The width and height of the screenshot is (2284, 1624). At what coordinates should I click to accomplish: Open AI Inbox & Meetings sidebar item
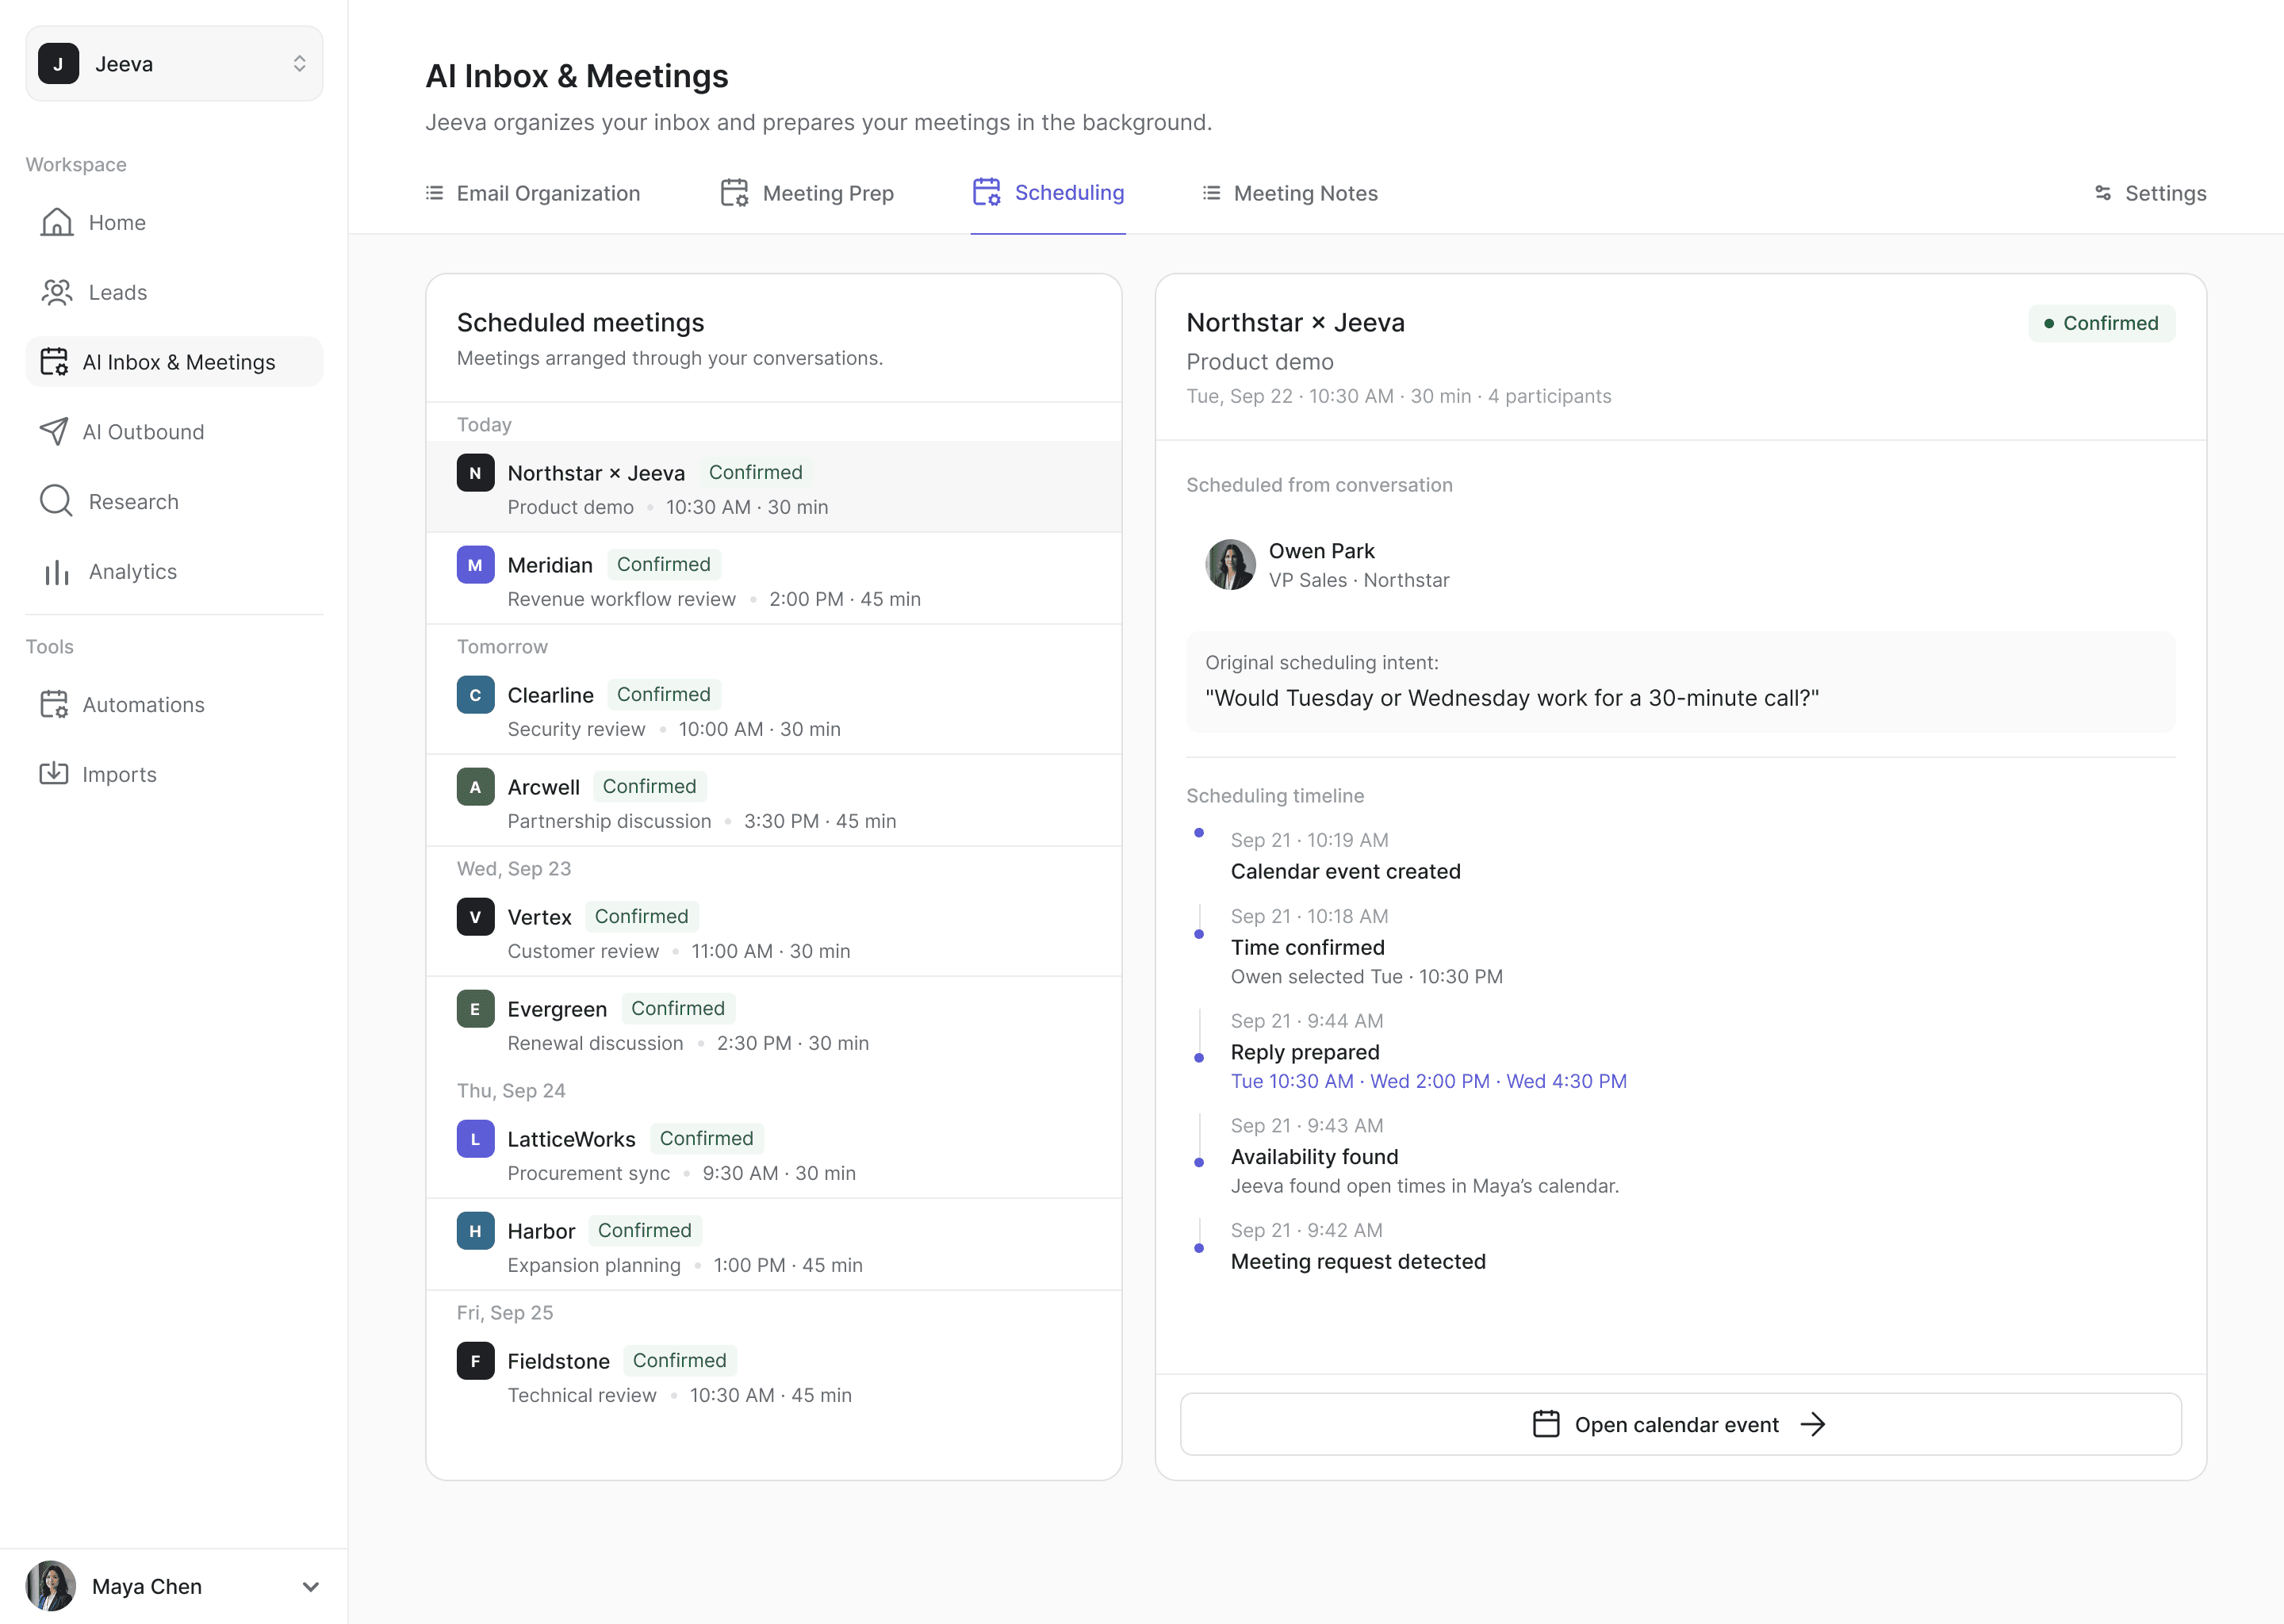174,362
